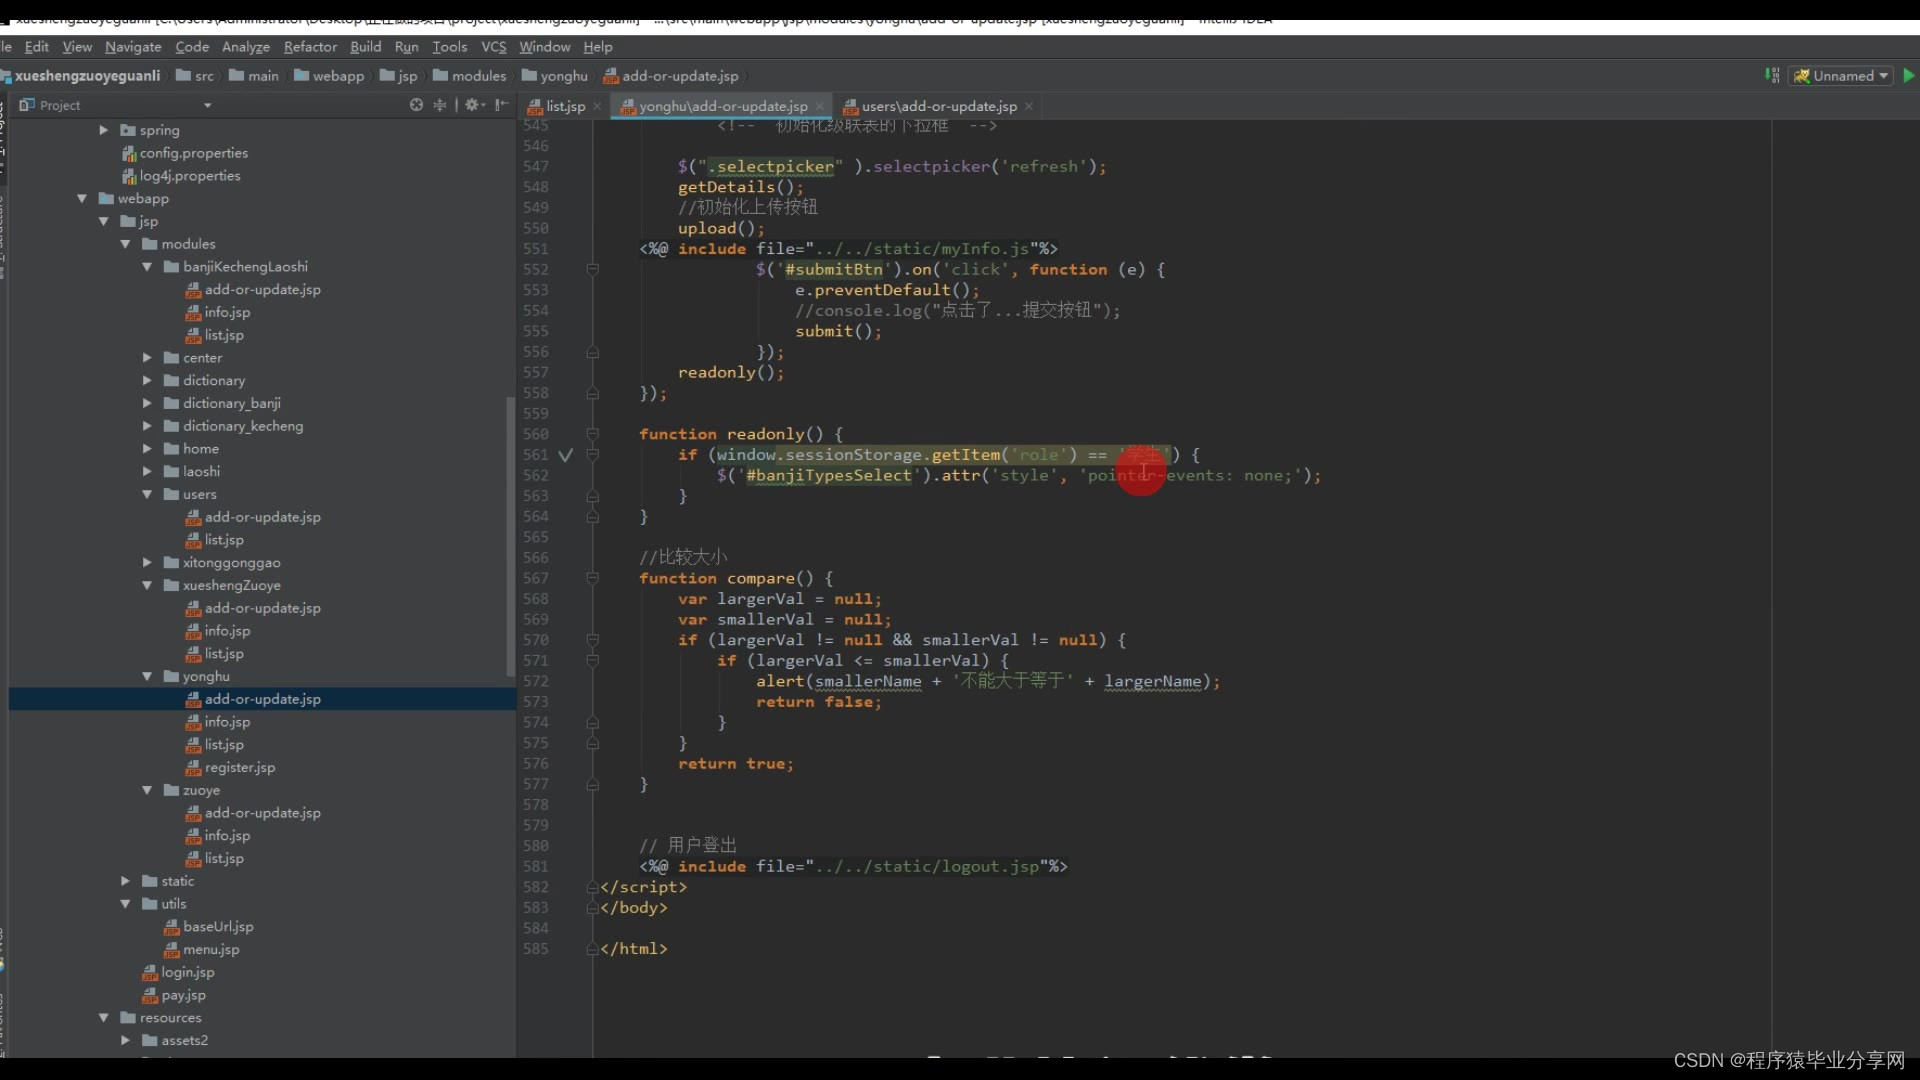Screen dimensions: 1920x1080
Task: Click the Project panel vertical scrollbar
Action: 511,535
